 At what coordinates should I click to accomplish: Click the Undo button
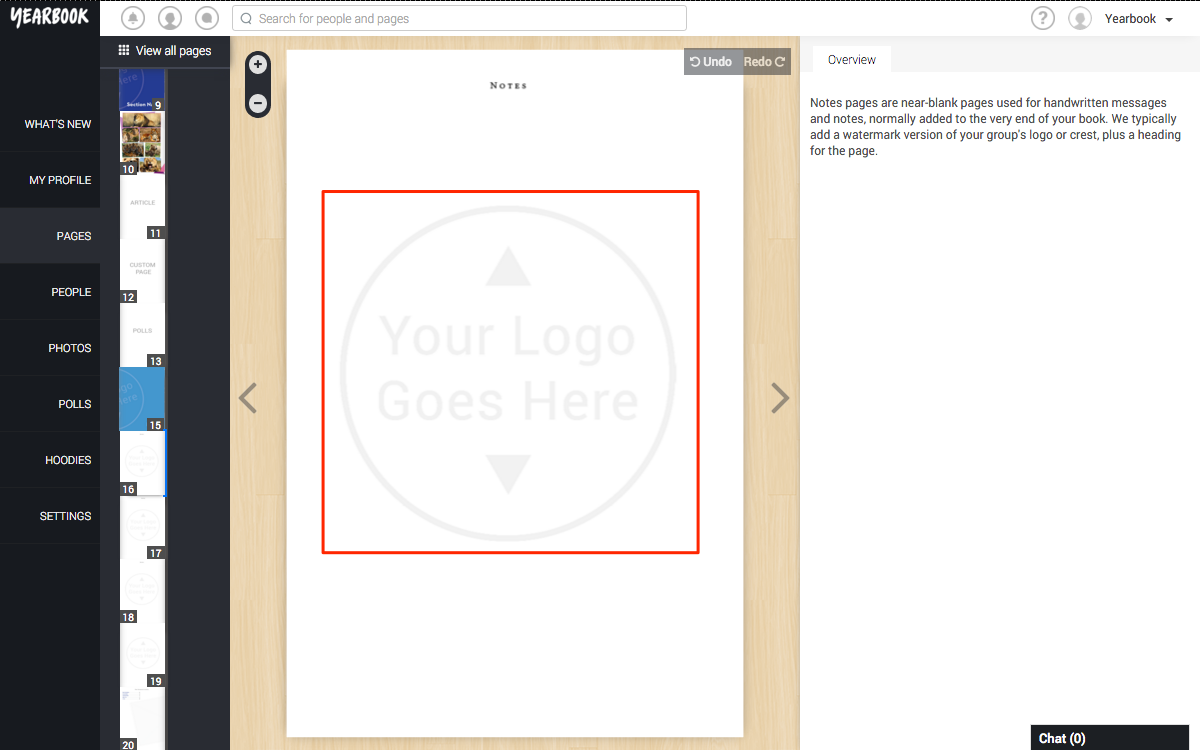pos(711,61)
